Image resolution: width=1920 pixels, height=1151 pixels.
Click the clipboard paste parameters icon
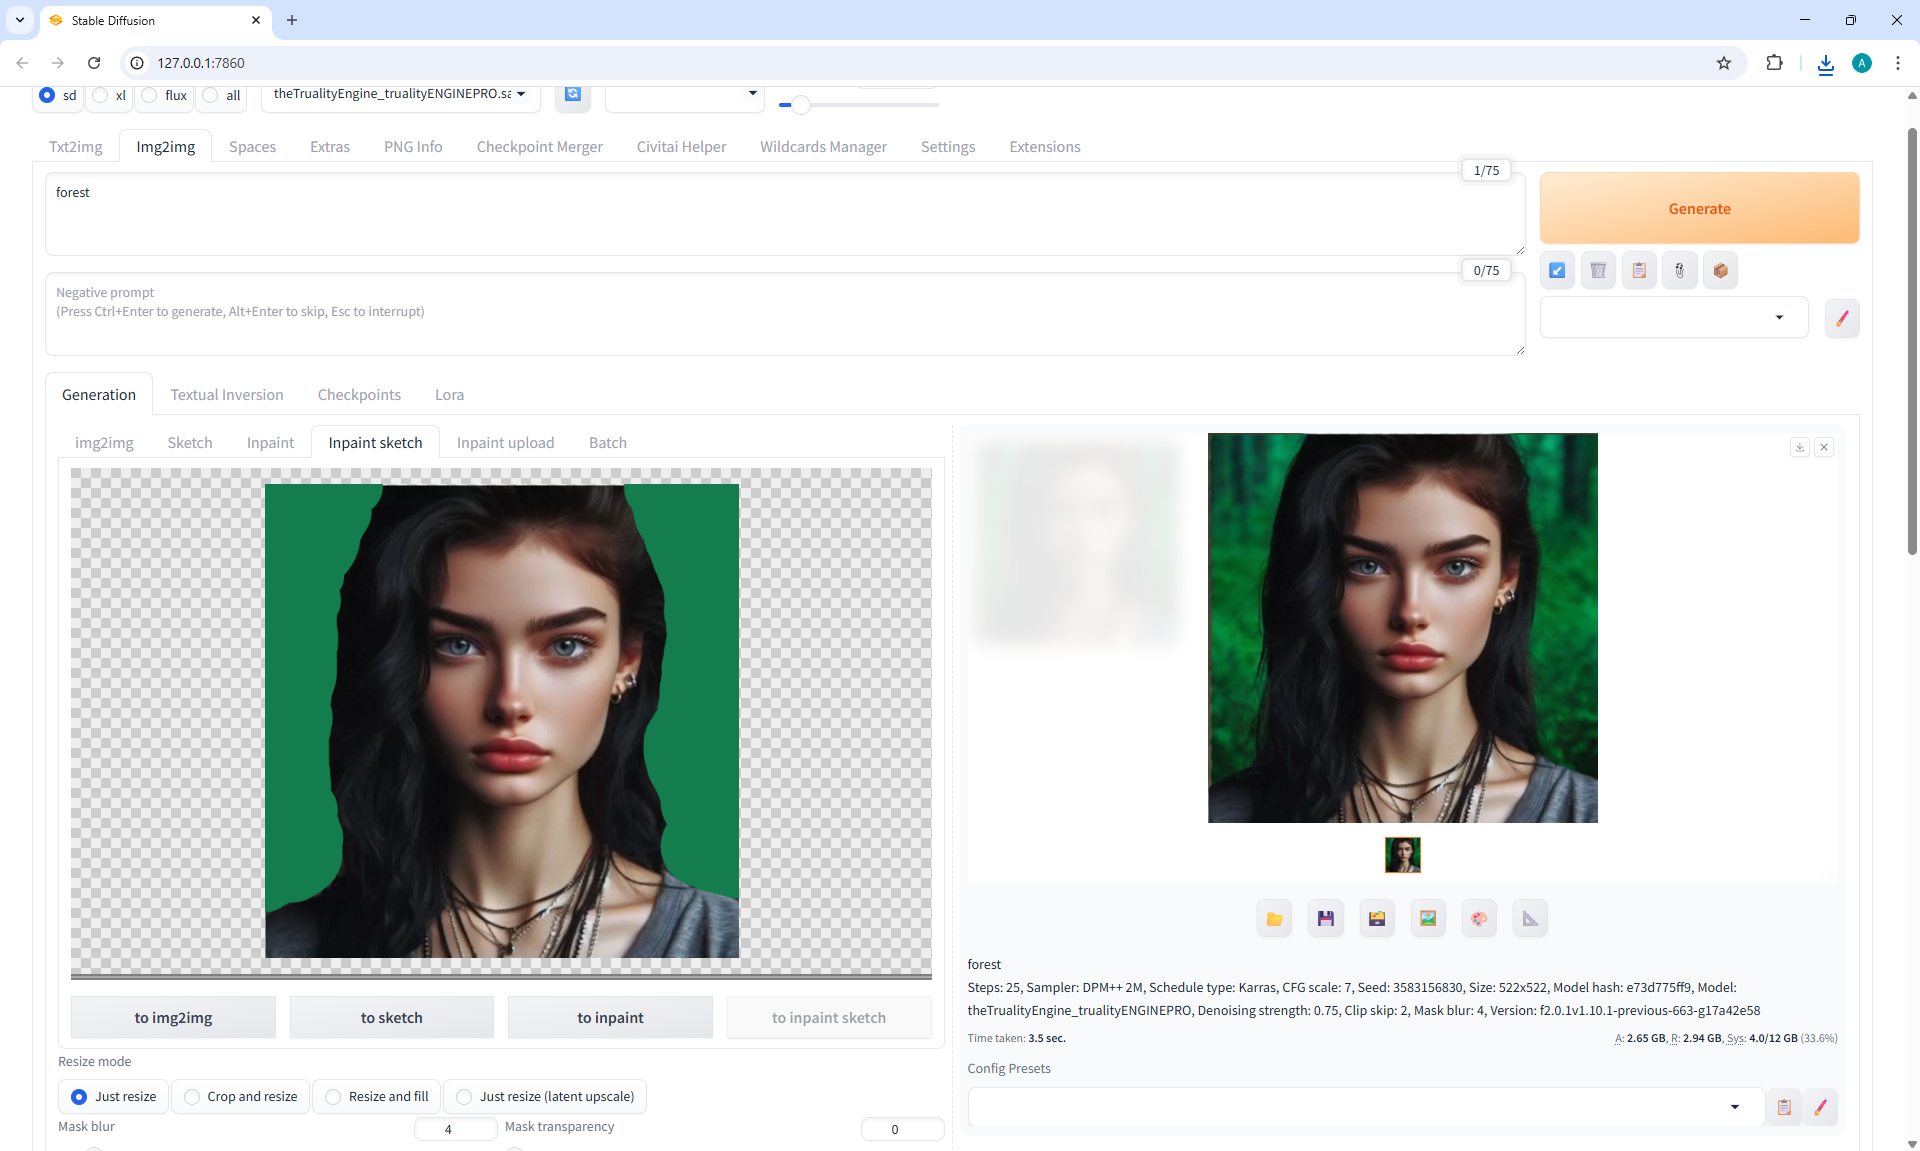[x=1639, y=270]
